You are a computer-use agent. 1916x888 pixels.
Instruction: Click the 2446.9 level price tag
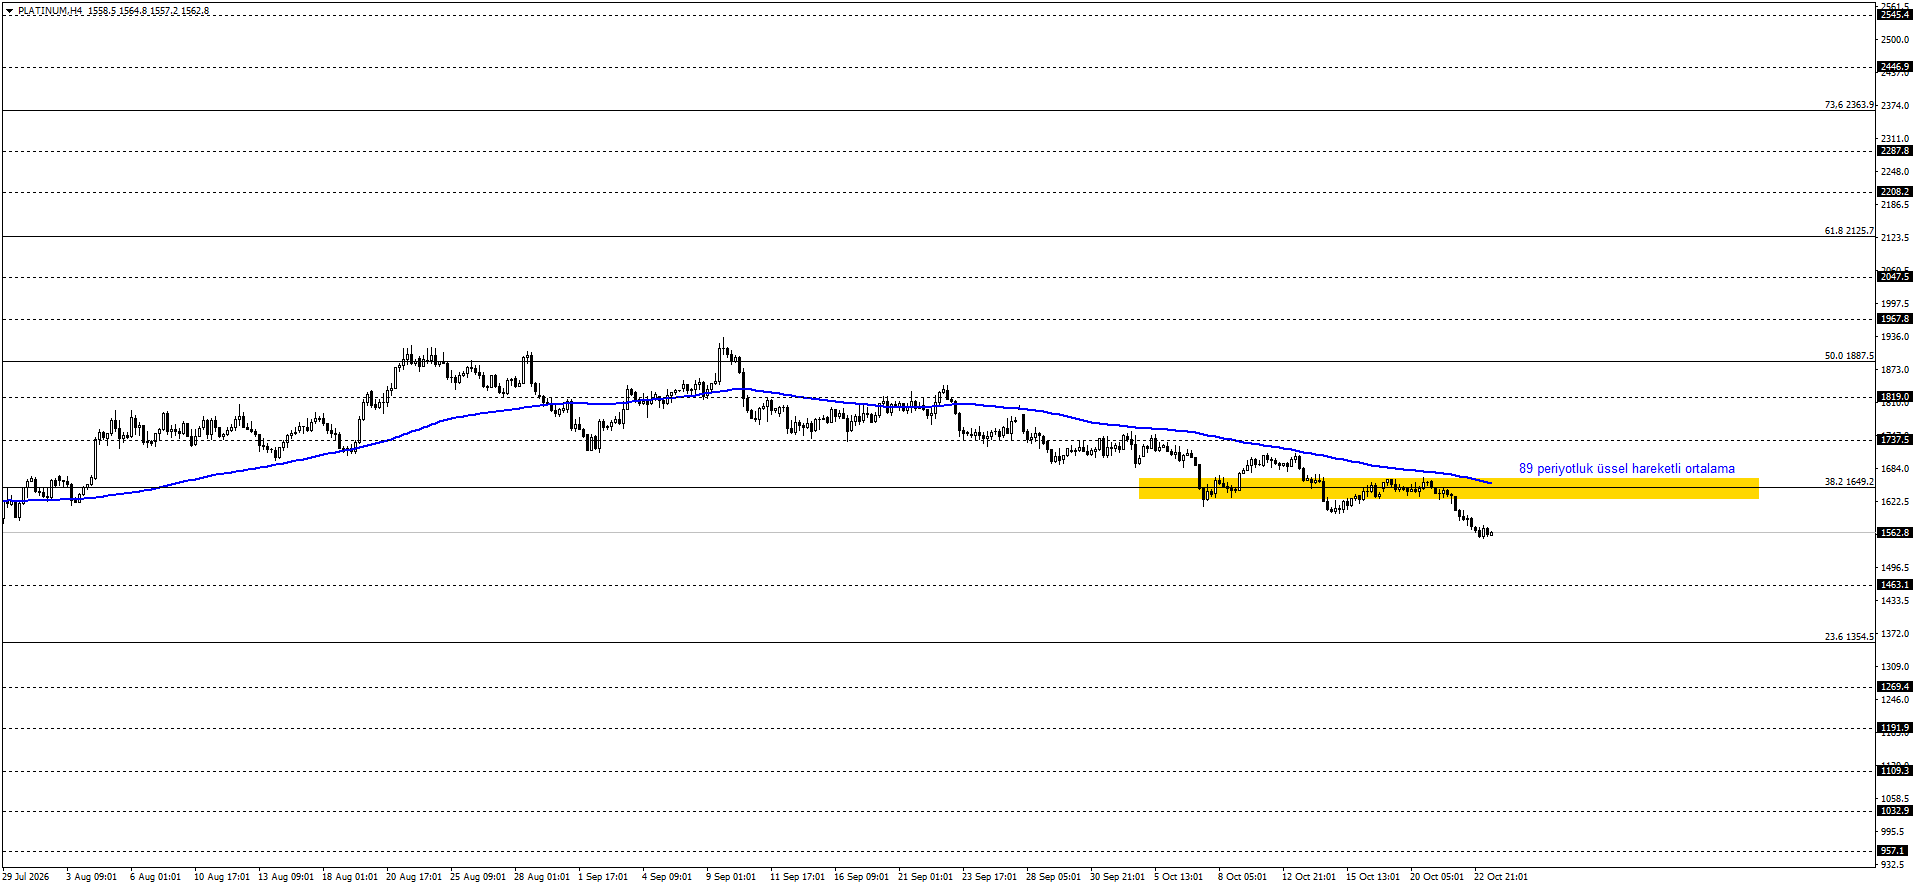point(1895,67)
